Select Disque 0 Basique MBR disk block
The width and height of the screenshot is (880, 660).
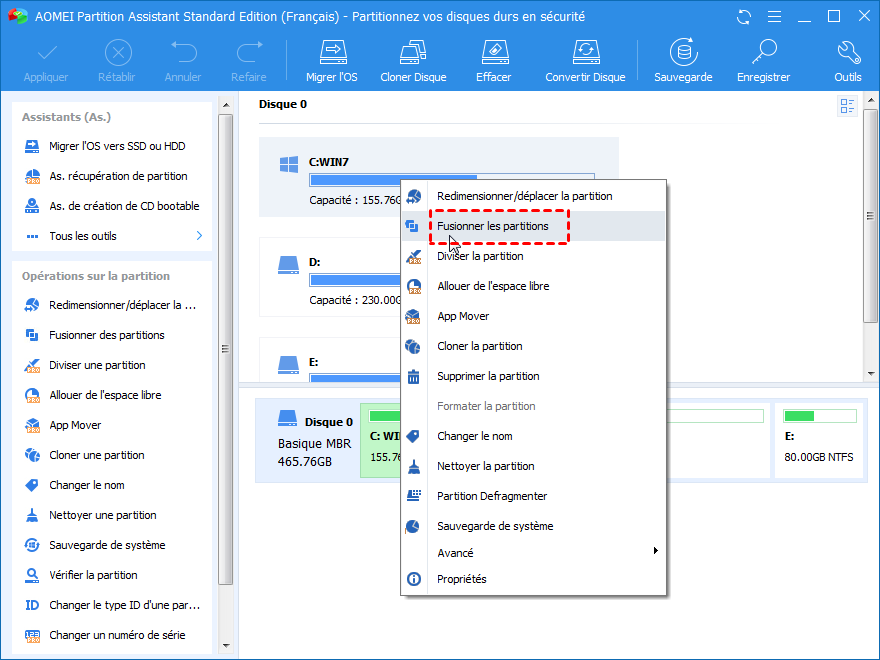click(308, 441)
